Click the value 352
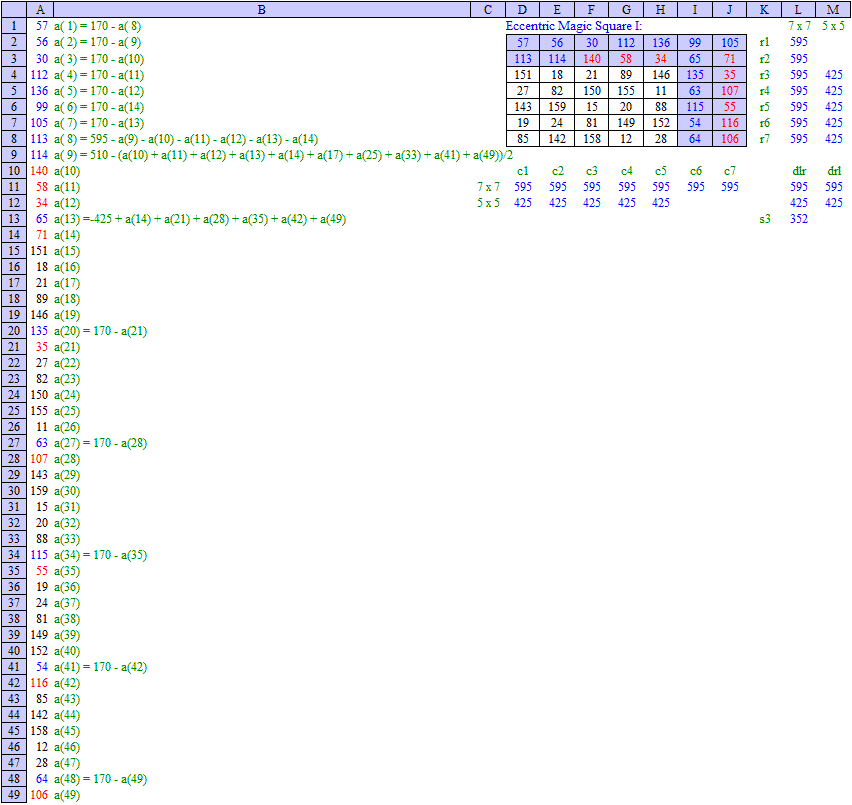 (x=799, y=219)
